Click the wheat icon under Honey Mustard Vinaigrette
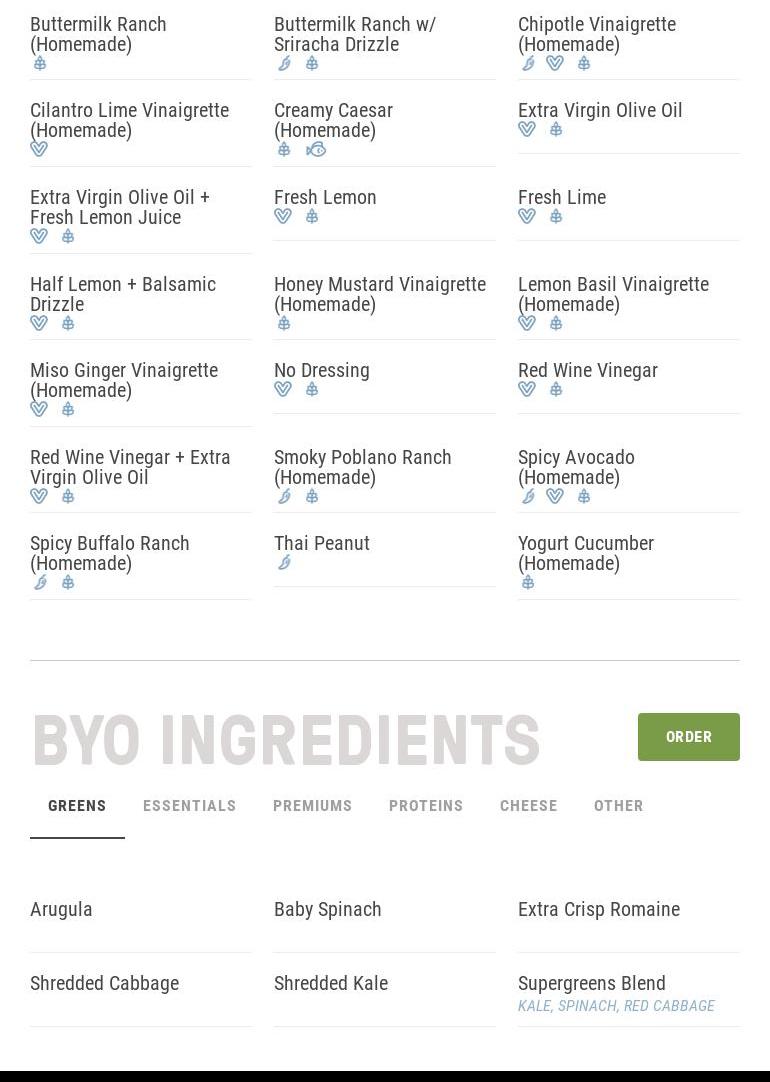770x1082 pixels. [x=284, y=323]
